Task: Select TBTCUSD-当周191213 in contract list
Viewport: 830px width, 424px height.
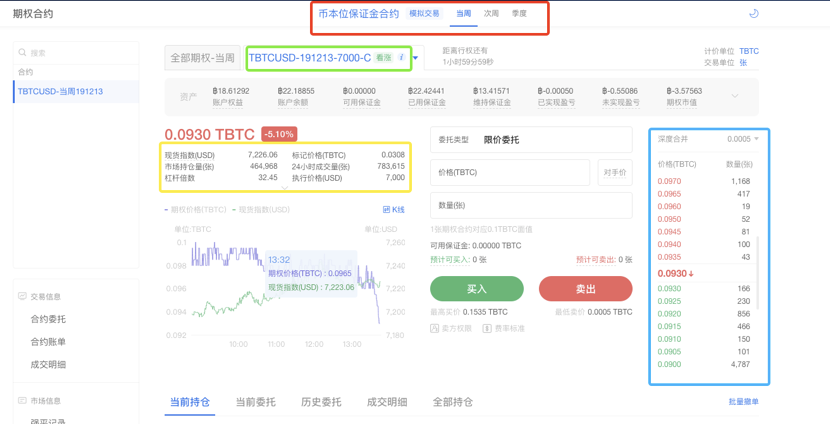Action: coord(76,92)
